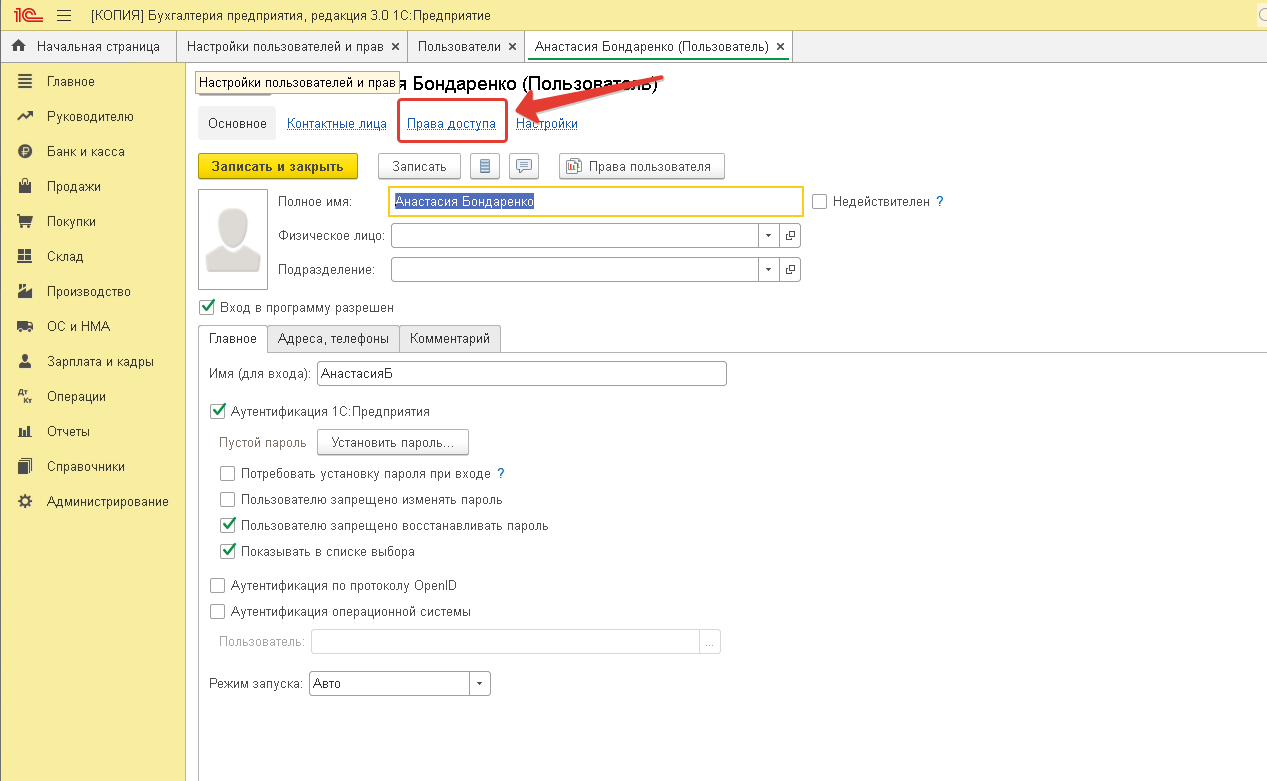Click the Режим запуска field showing Авто

click(390, 684)
